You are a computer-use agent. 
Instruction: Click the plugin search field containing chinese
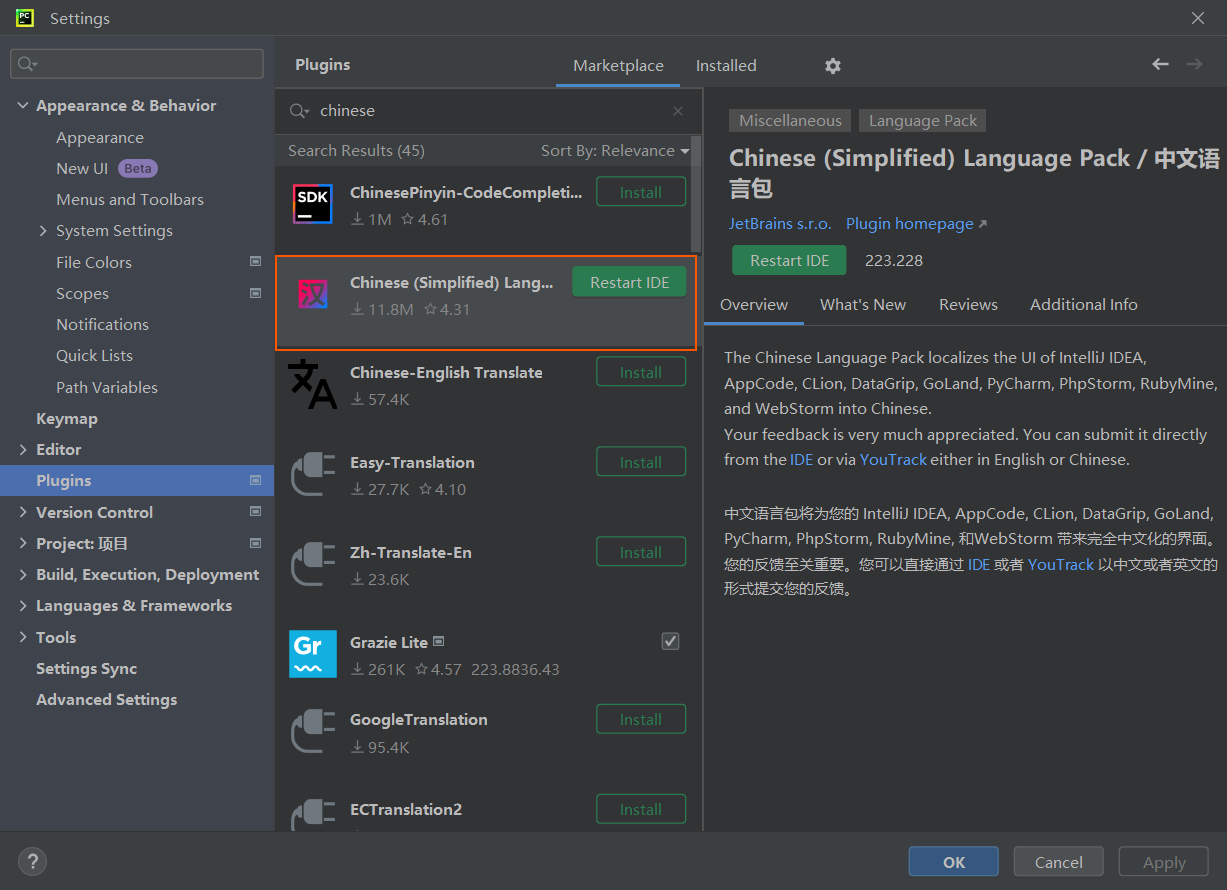coord(490,111)
